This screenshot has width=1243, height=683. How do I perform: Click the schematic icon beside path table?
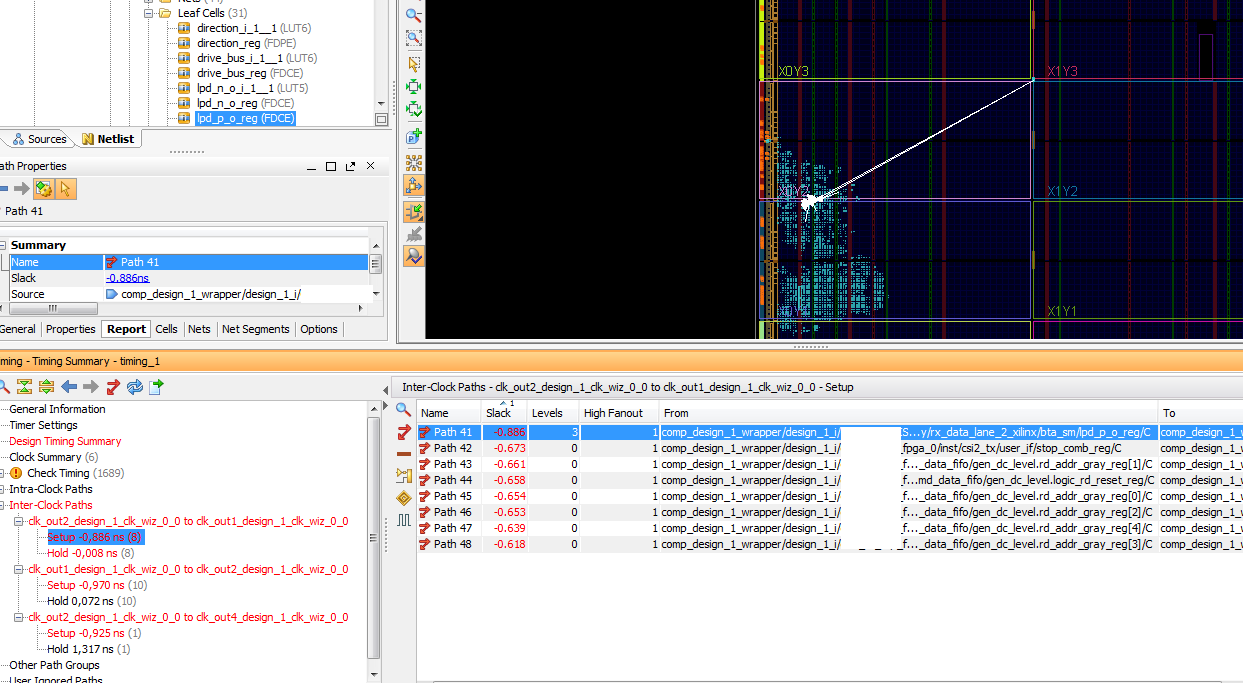(x=404, y=476)
